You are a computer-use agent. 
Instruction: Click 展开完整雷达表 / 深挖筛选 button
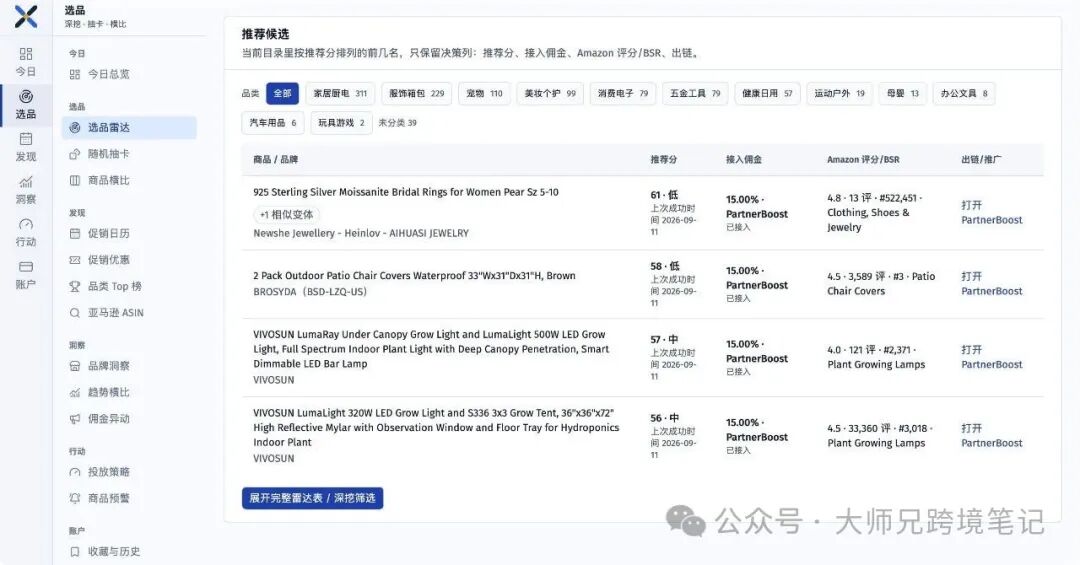[312, 498]
